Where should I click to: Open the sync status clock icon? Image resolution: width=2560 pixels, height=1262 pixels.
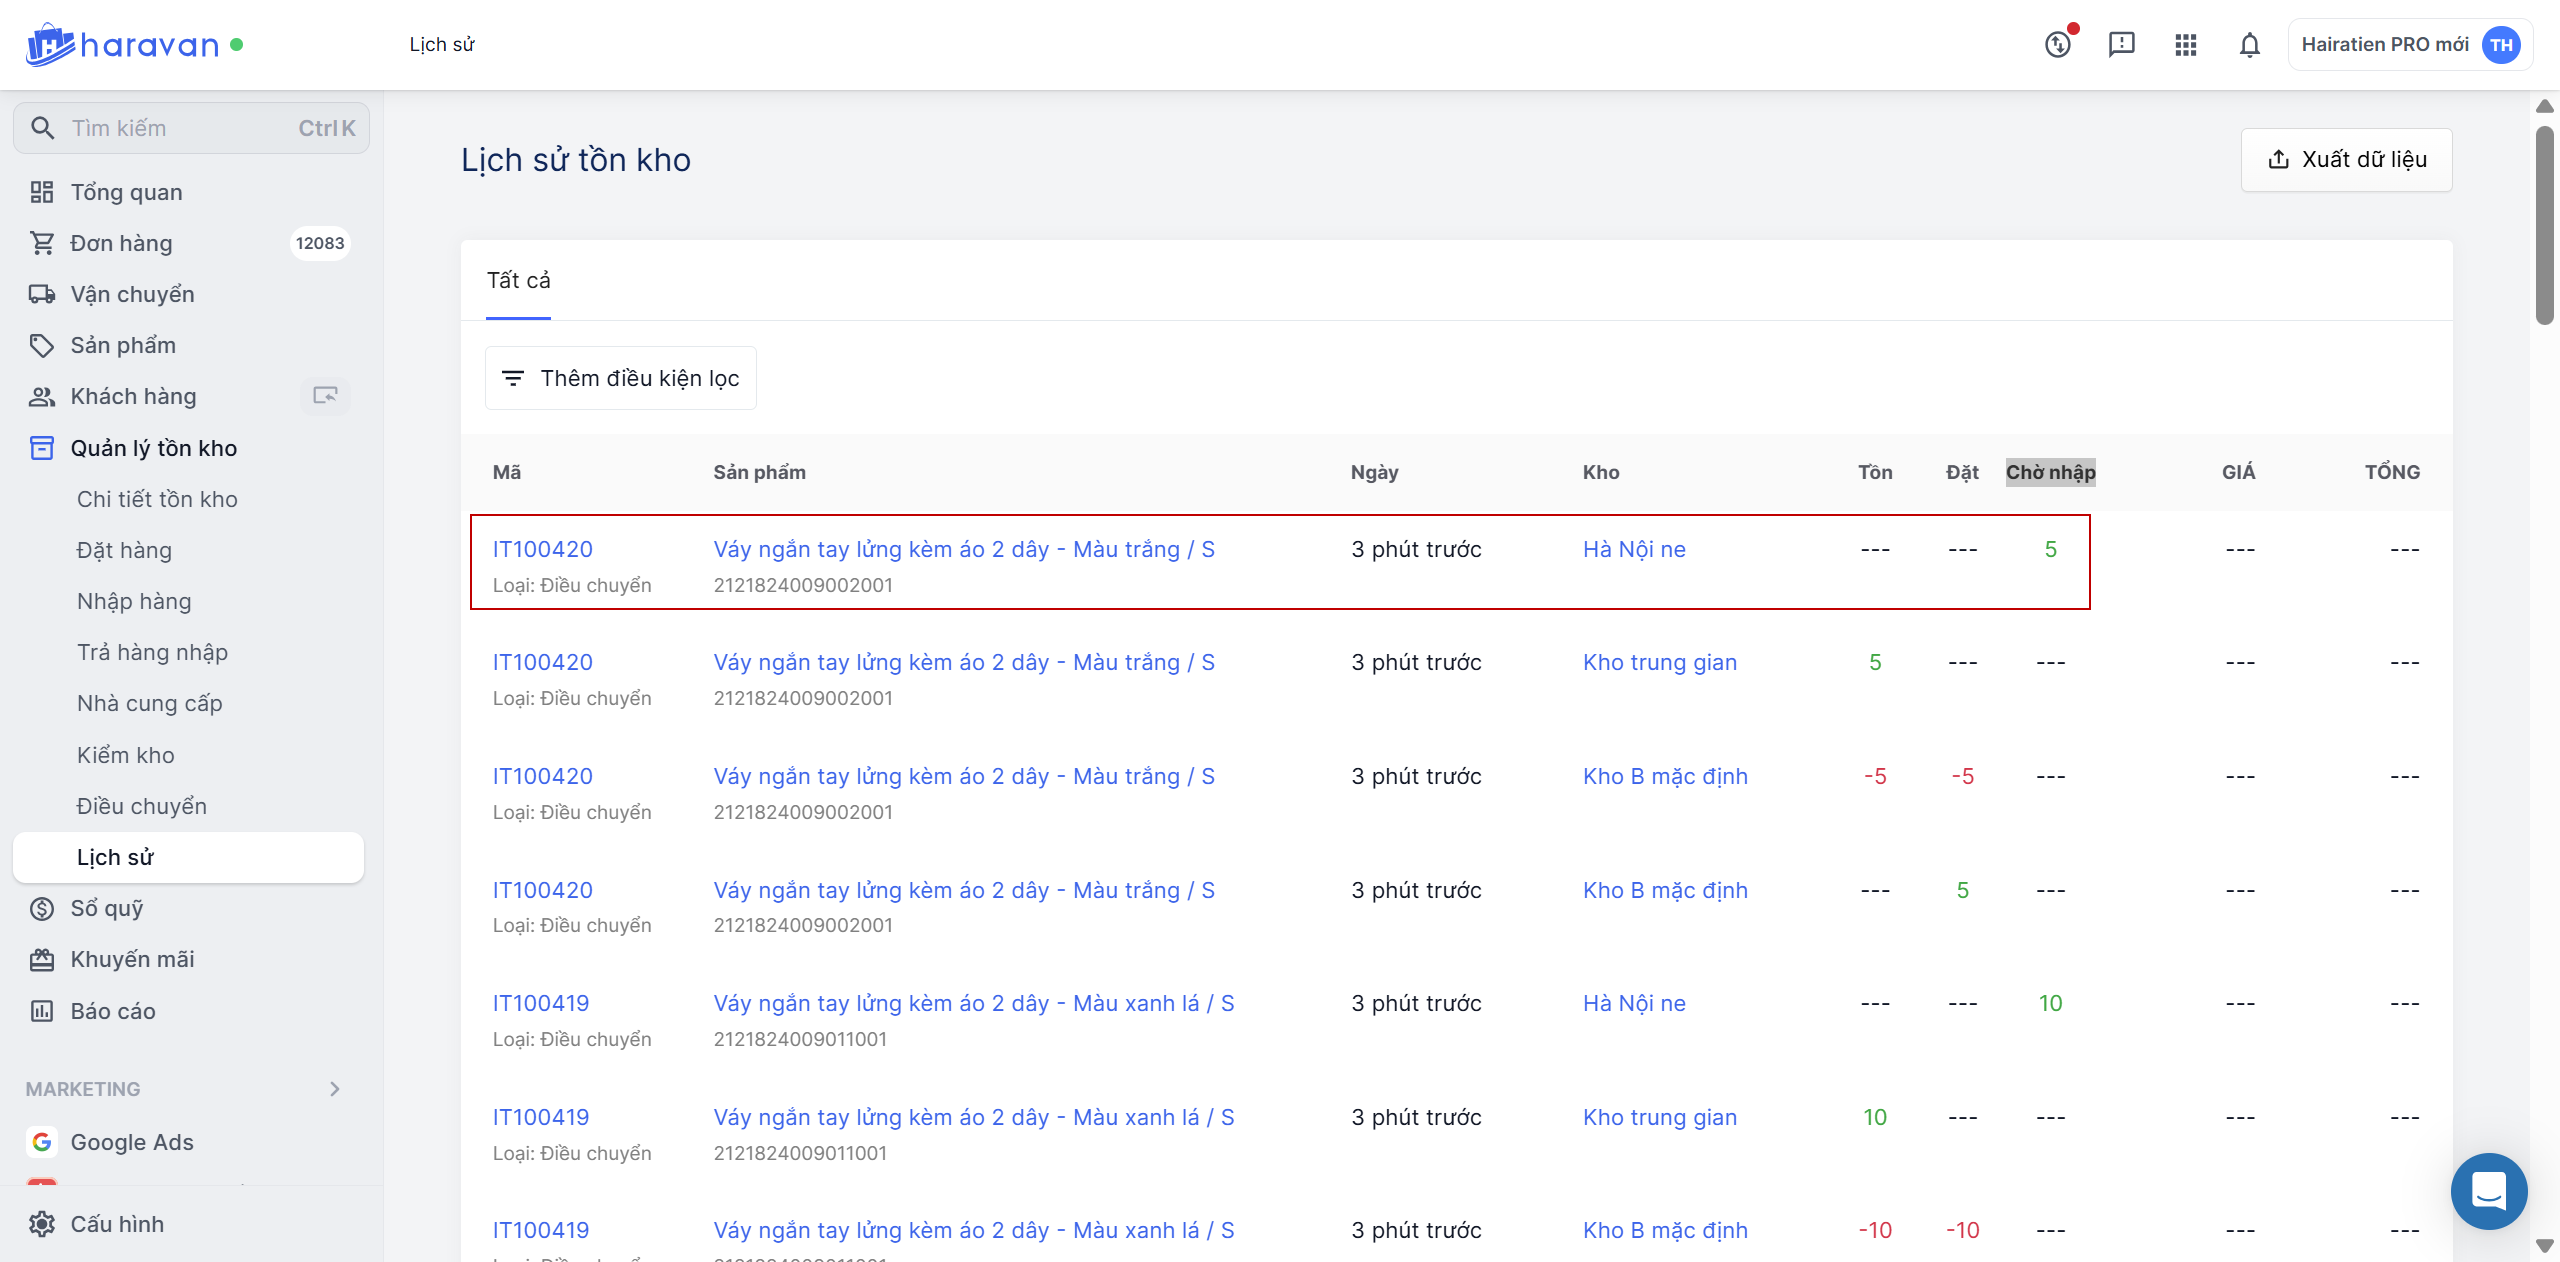(2058, 45)
